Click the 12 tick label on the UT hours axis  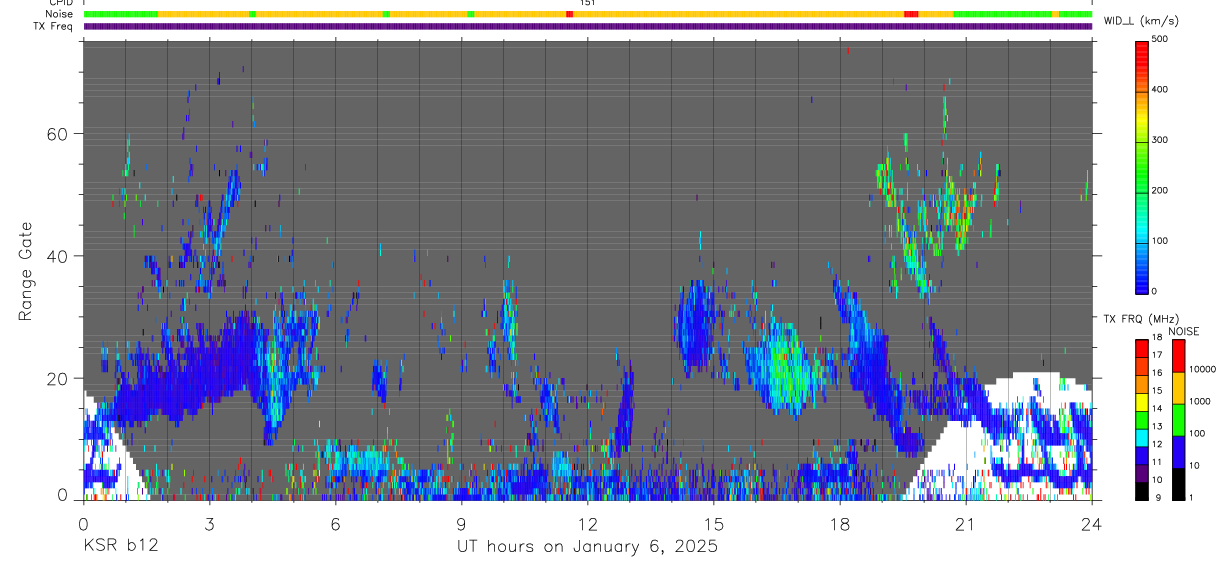[x=588, y=523]
